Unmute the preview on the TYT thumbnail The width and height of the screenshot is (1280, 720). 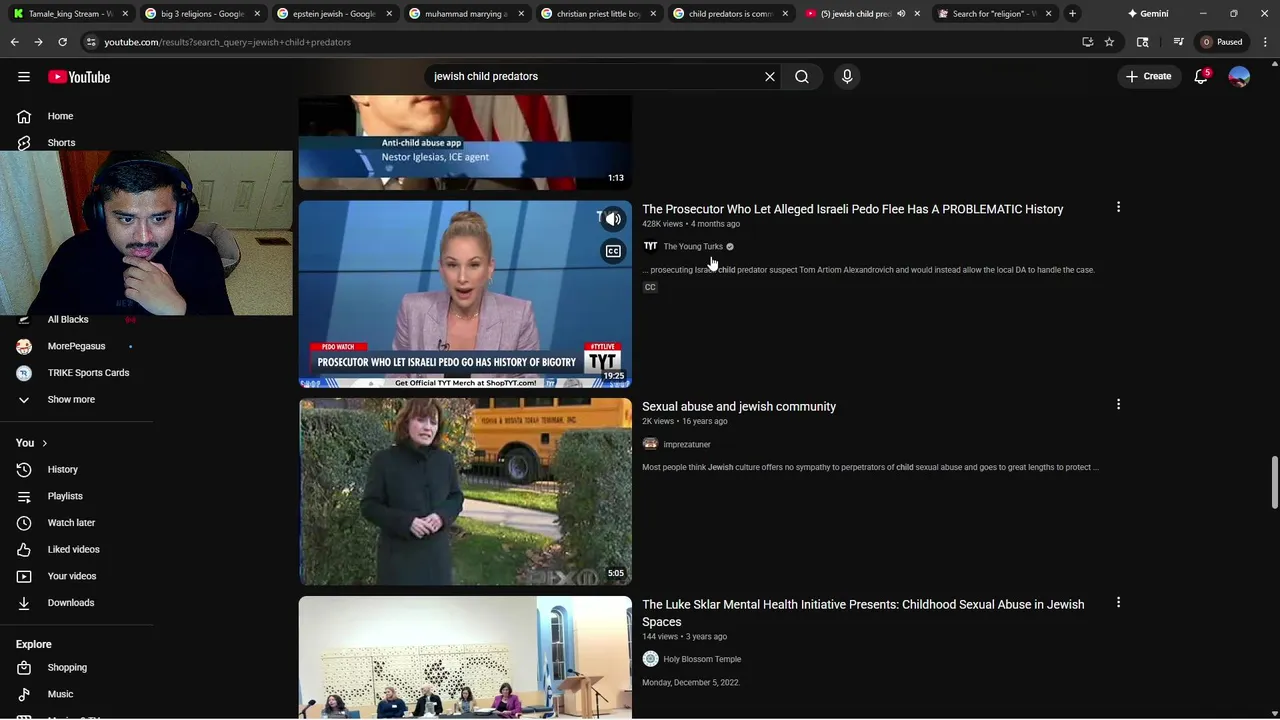[613, 219]
